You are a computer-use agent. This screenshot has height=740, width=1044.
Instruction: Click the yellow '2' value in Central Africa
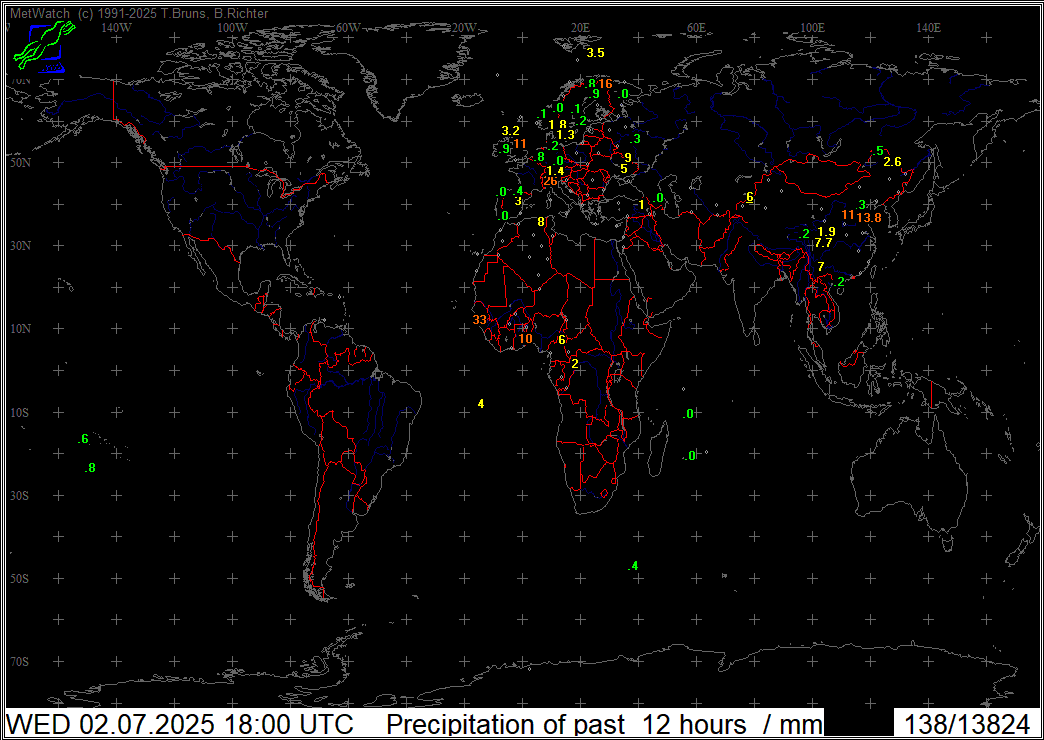(x=575, y=364)
